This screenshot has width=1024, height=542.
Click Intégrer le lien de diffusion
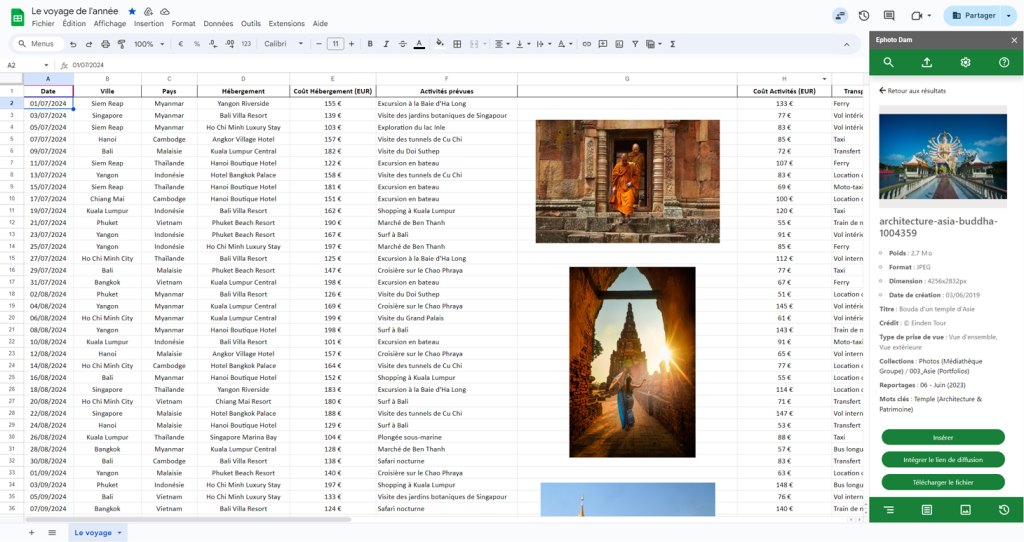click(x=942, y=460)
